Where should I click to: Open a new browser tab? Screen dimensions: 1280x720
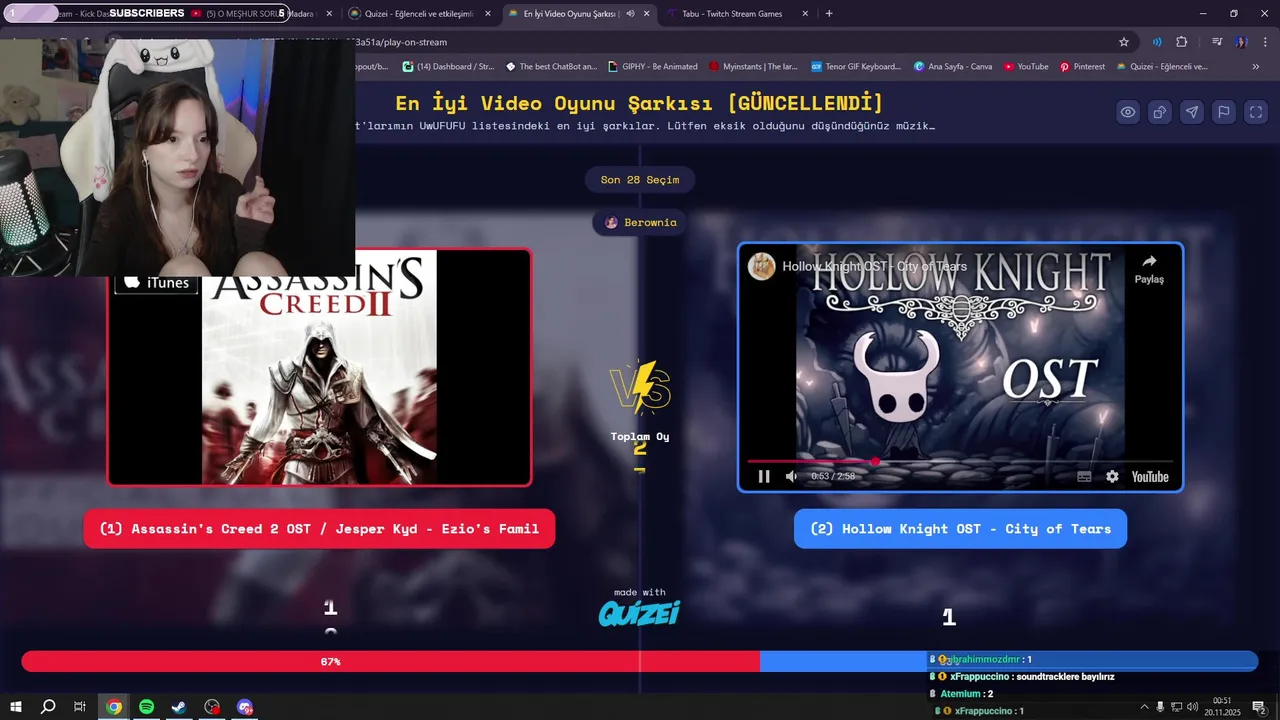pyautogui.click(x=829, y=14)
